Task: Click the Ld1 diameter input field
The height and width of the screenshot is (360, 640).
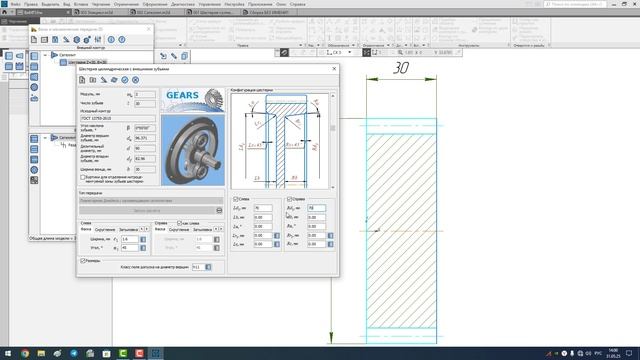Action: tap(263, 208)
